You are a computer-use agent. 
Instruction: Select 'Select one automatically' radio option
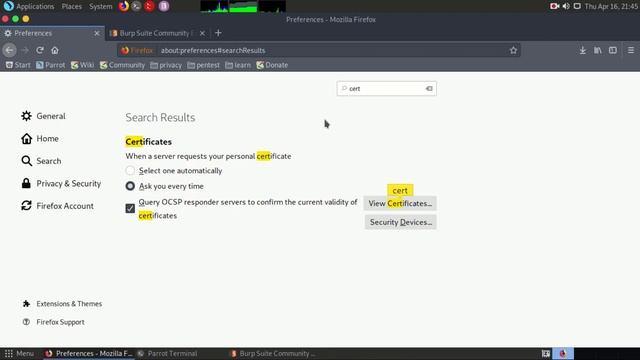coord(130,171)
